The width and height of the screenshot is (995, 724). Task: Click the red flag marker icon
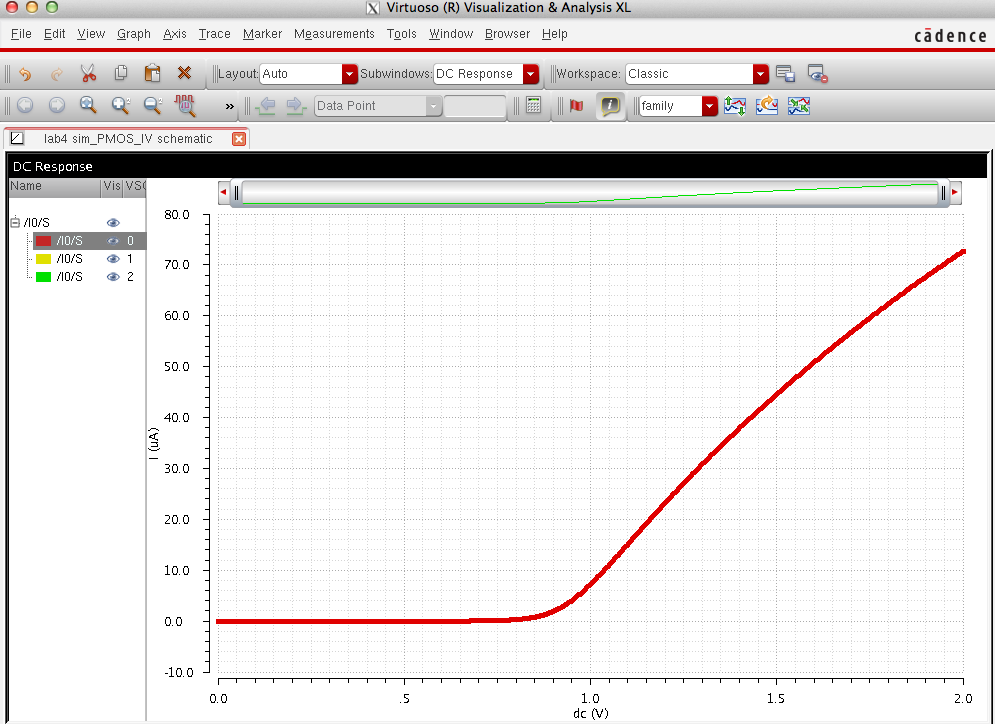point(576,105)
